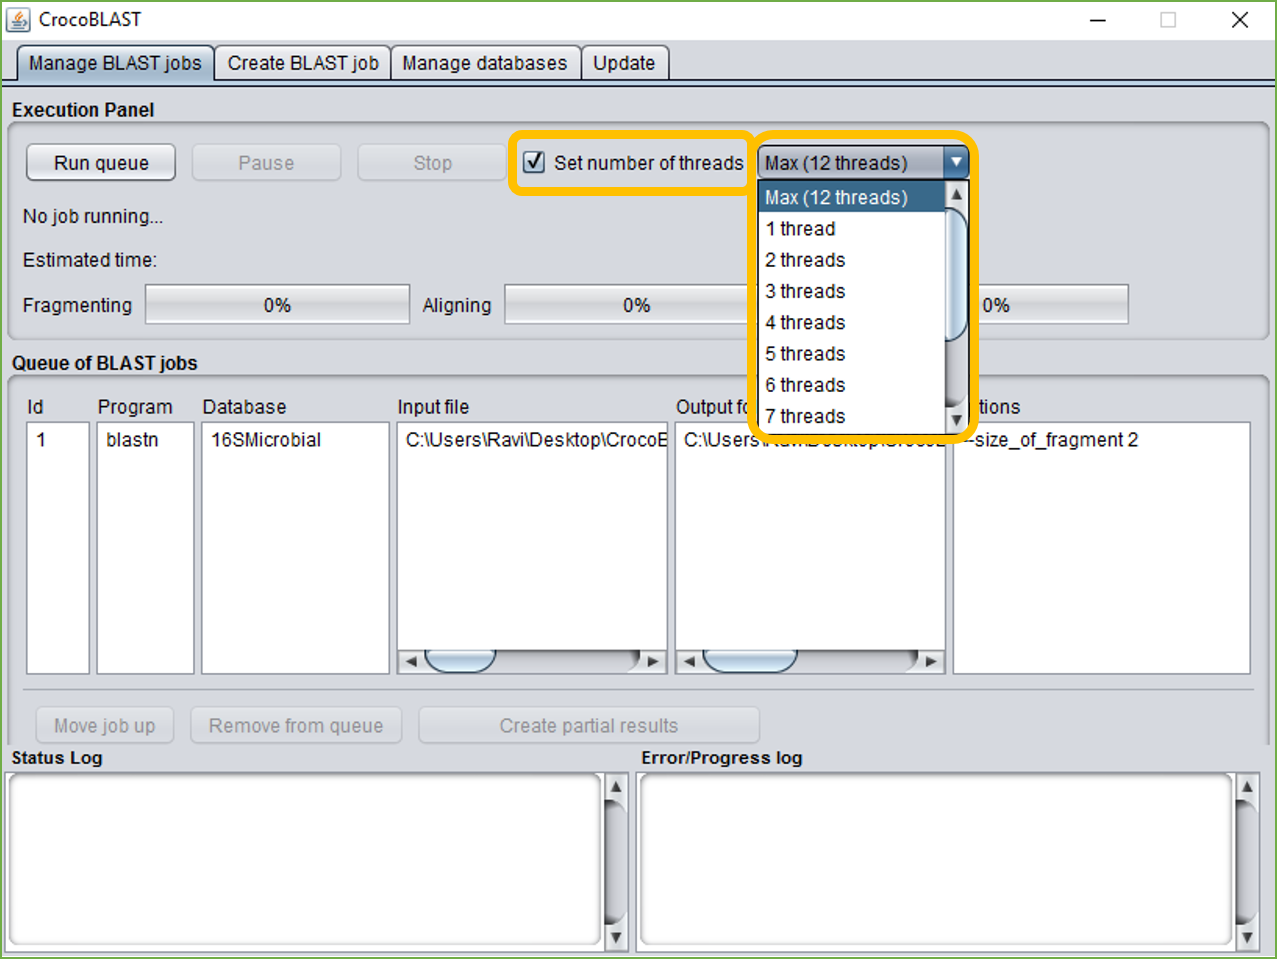Click the Stop button

point(433,163)
